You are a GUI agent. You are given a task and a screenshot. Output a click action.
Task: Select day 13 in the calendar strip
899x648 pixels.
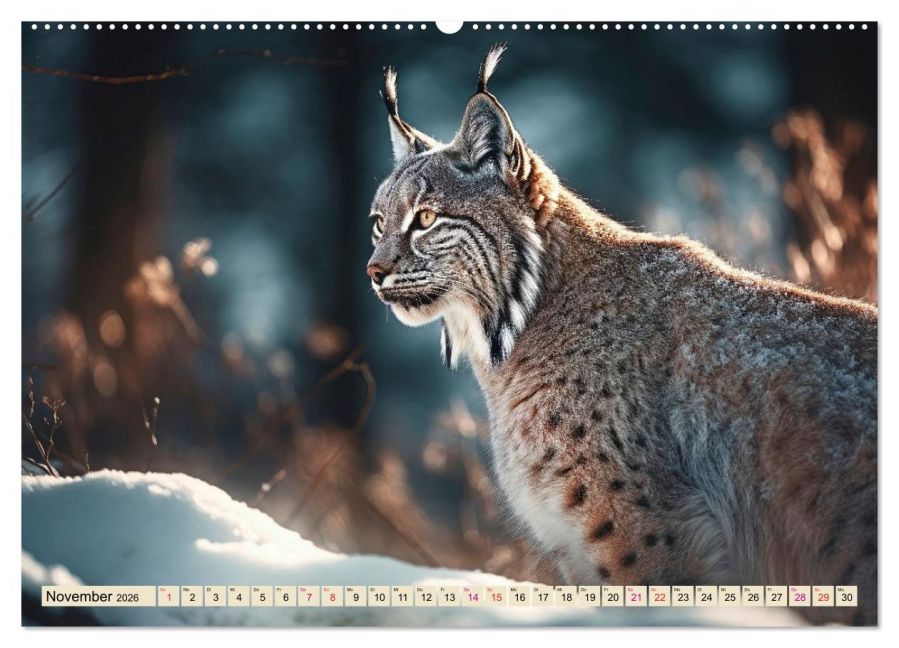coord(450,596)
